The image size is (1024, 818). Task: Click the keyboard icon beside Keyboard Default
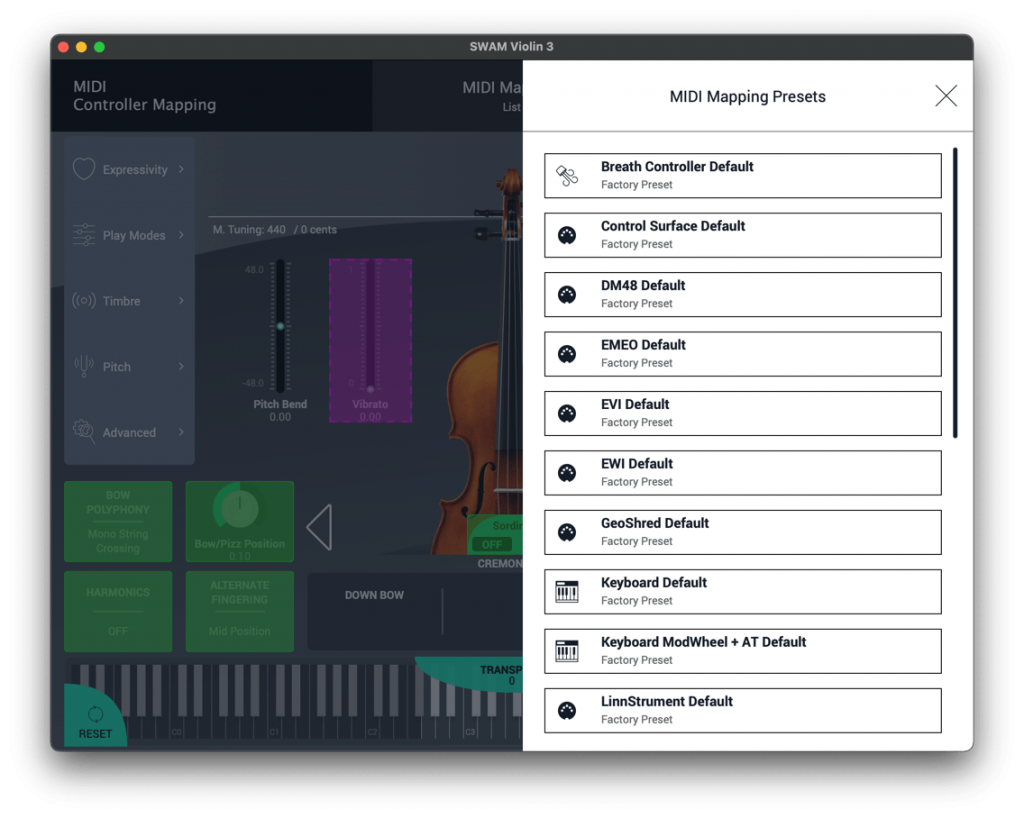point(567,592)
